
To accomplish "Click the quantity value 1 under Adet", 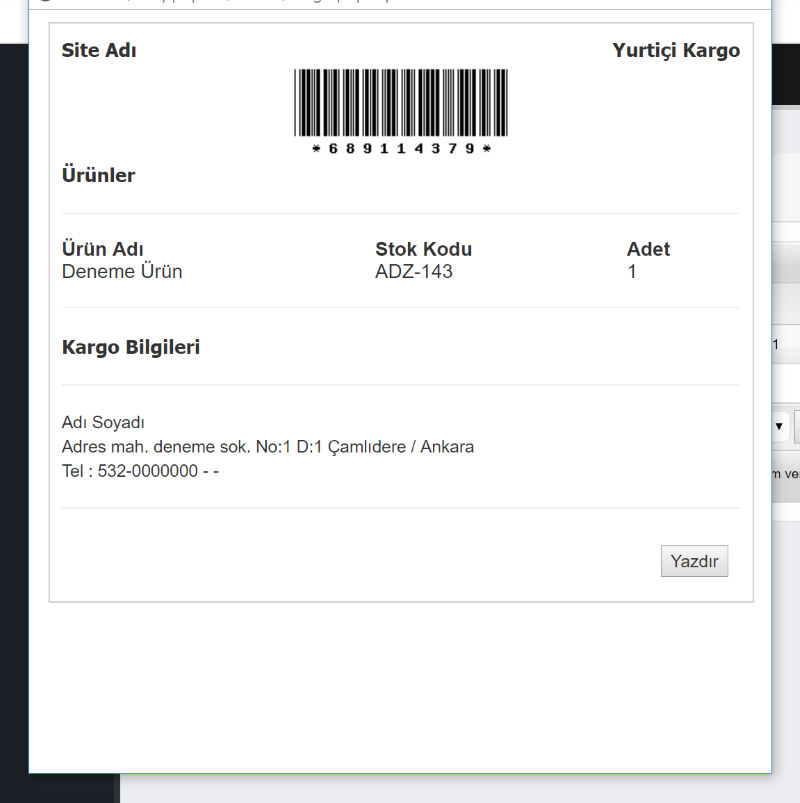I will (x=632, y=271).
